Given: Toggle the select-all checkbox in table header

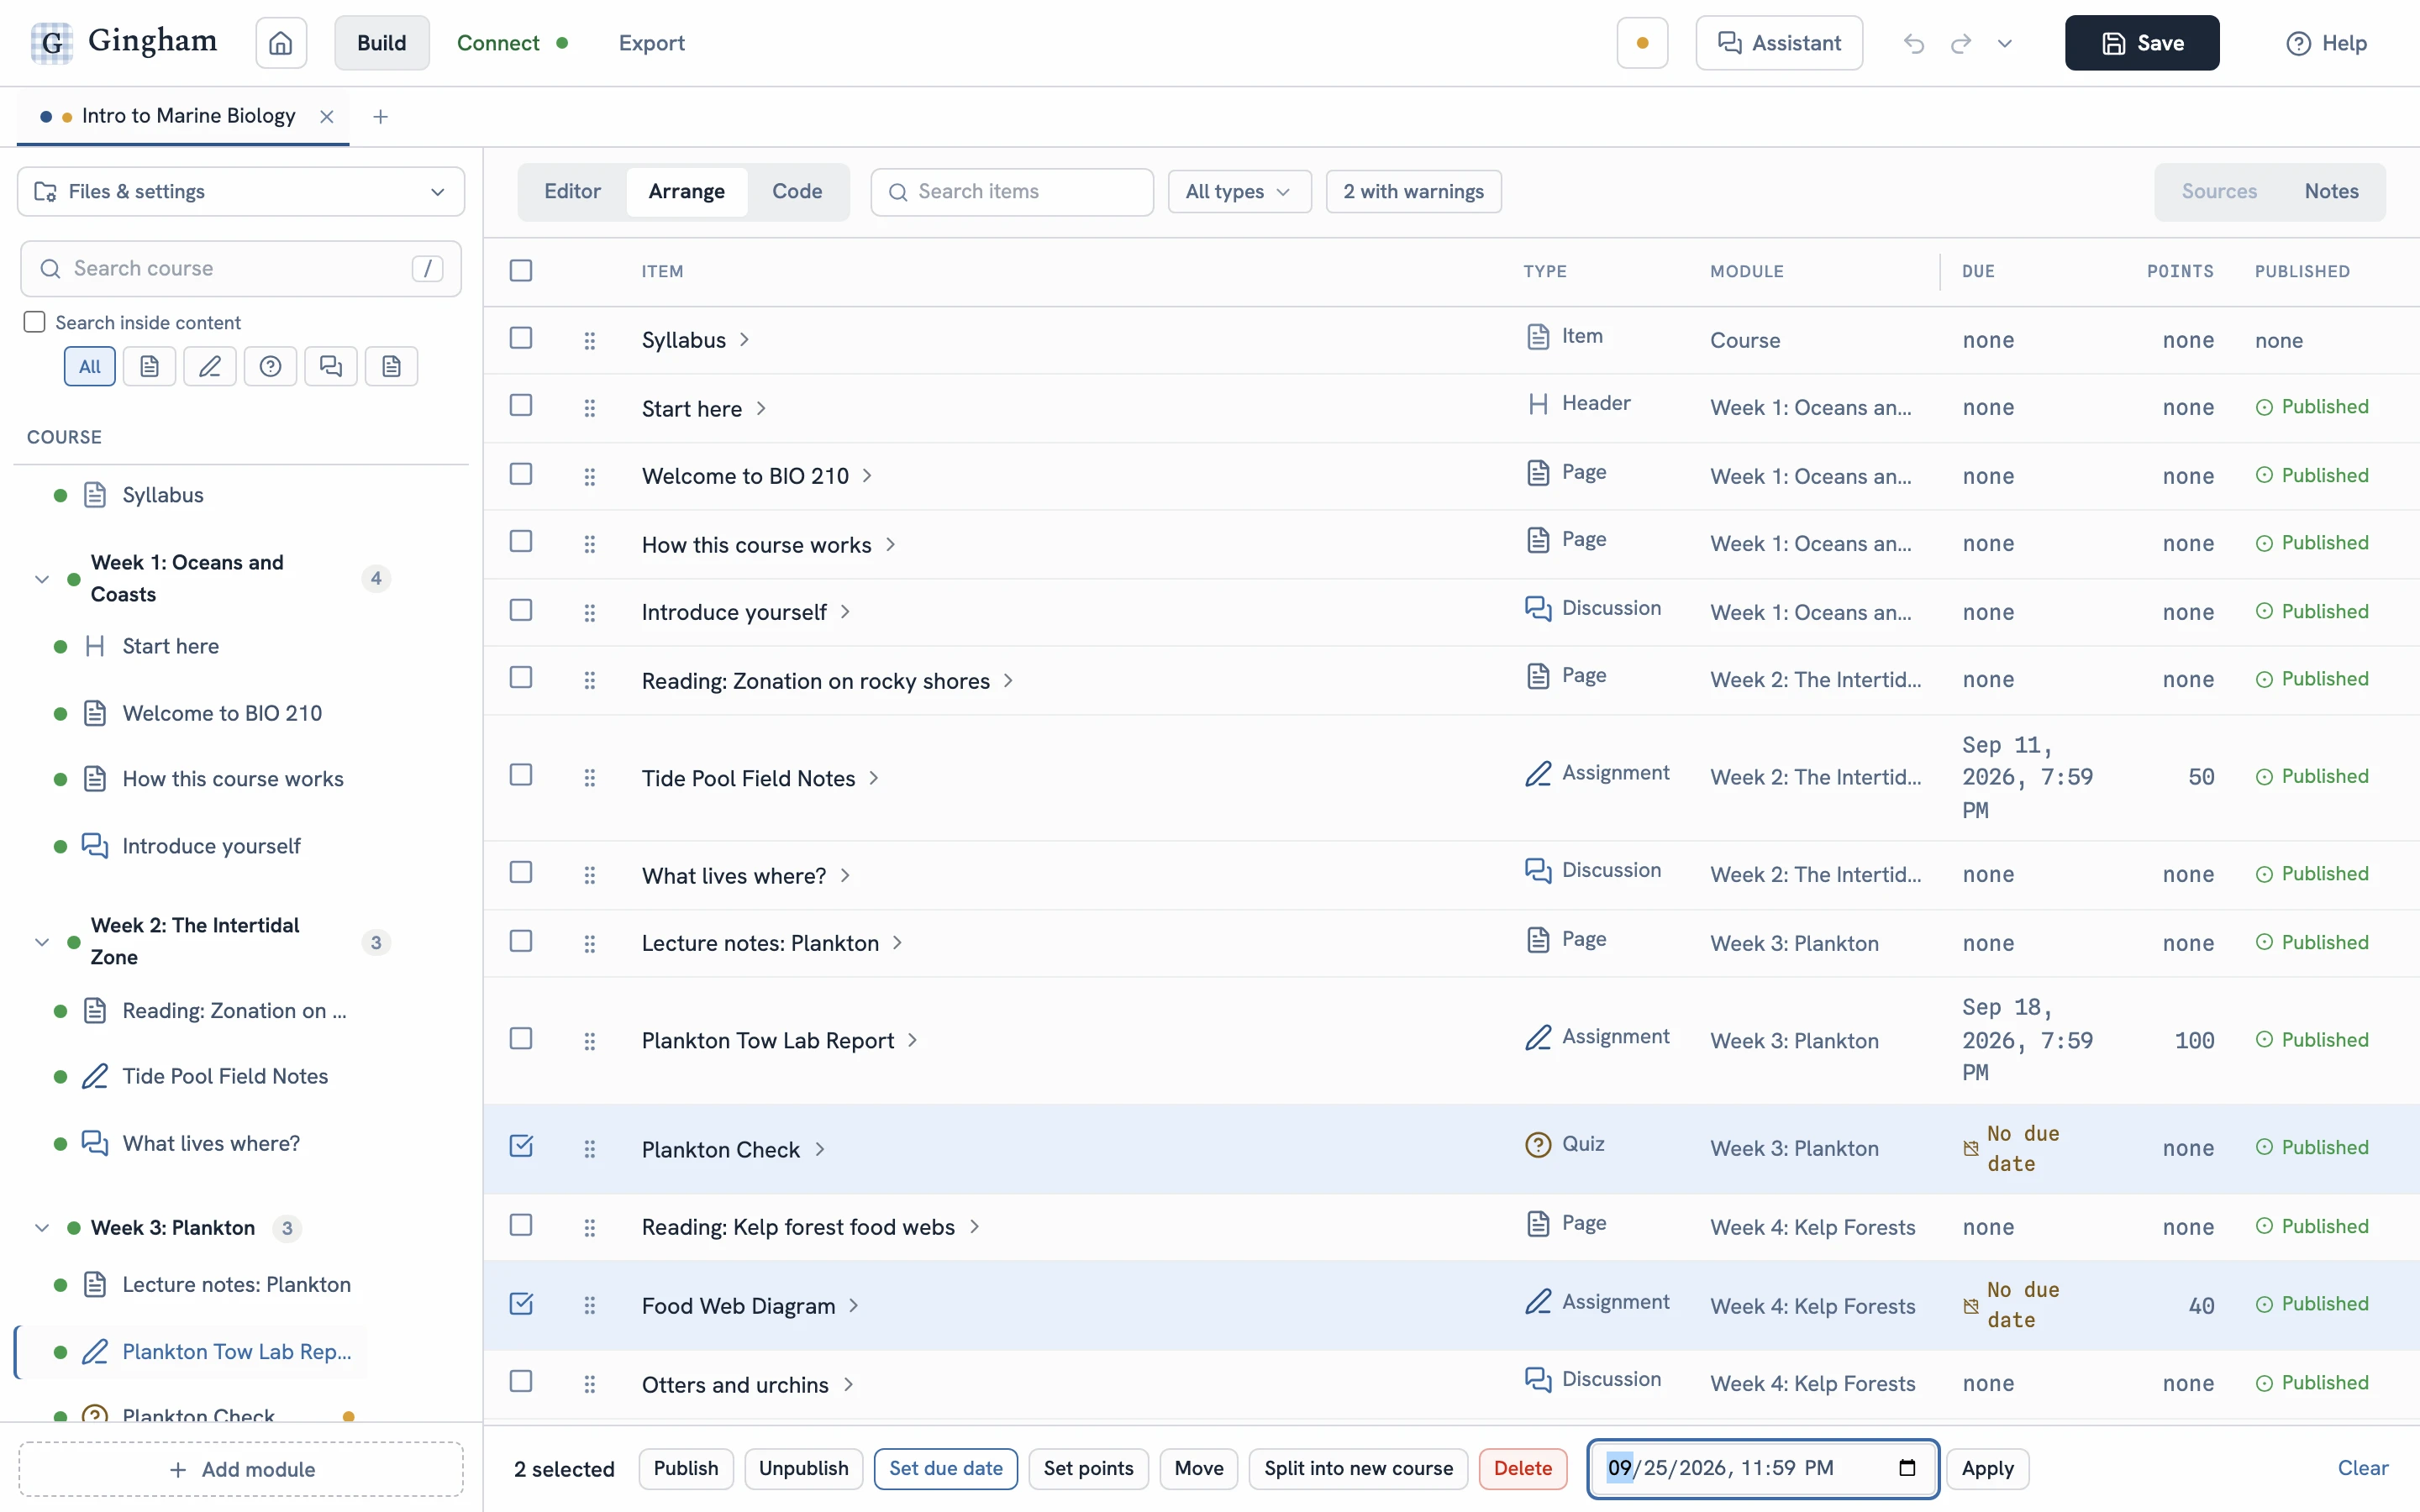Looking at the screenshot, I should coord(521,270).
